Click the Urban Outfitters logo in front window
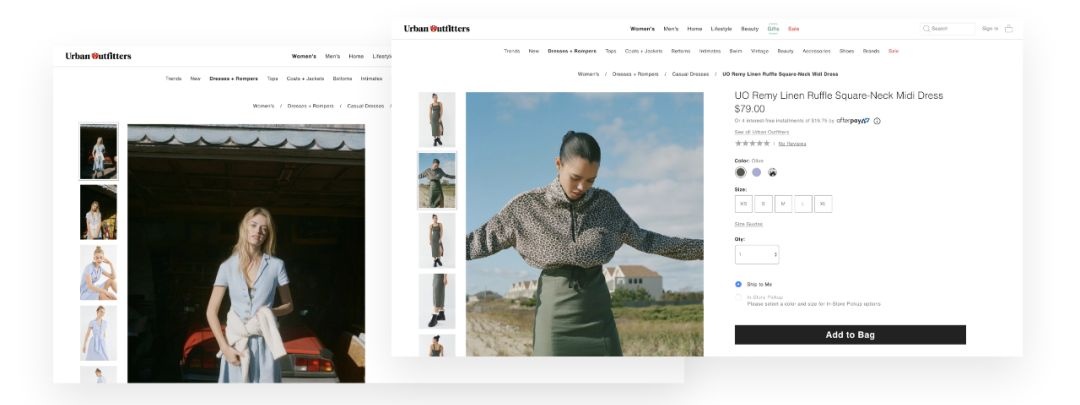The width and height of the screenshot is (1080, 405). (437, 28)
